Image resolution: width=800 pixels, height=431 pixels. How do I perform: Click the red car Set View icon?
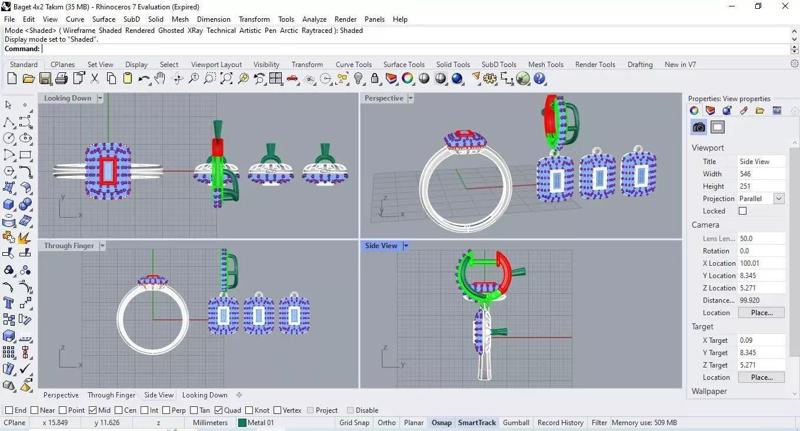click(292, 79)
